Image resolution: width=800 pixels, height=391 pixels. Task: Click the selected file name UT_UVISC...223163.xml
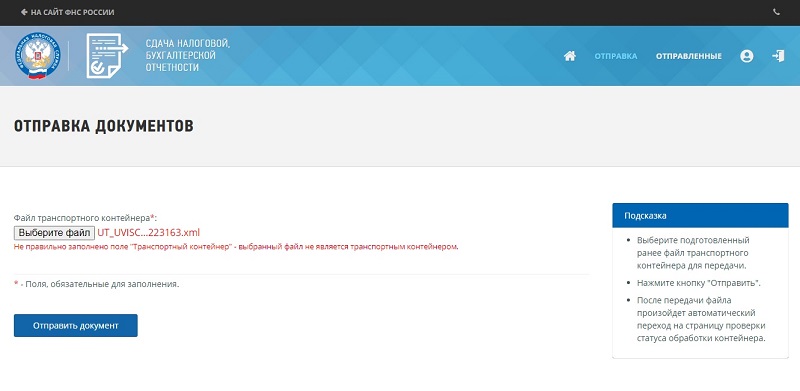pyautogui.click(x=148, y=233)
